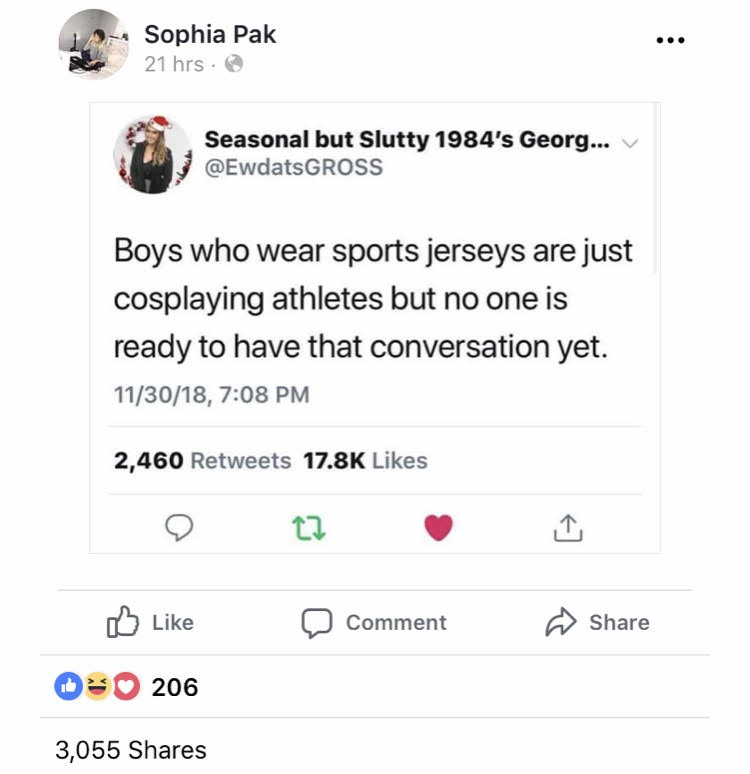Expand the tweet options chevron

coord(630,143)
